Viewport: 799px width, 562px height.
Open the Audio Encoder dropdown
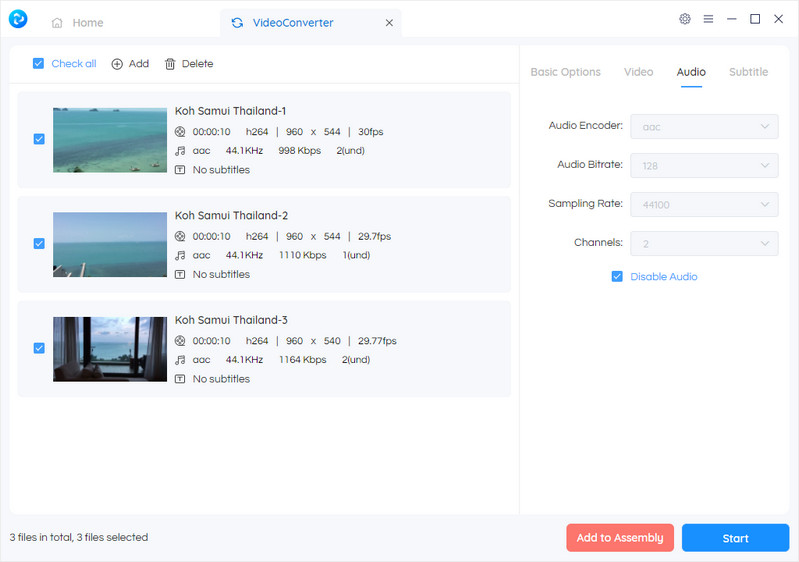704,127
